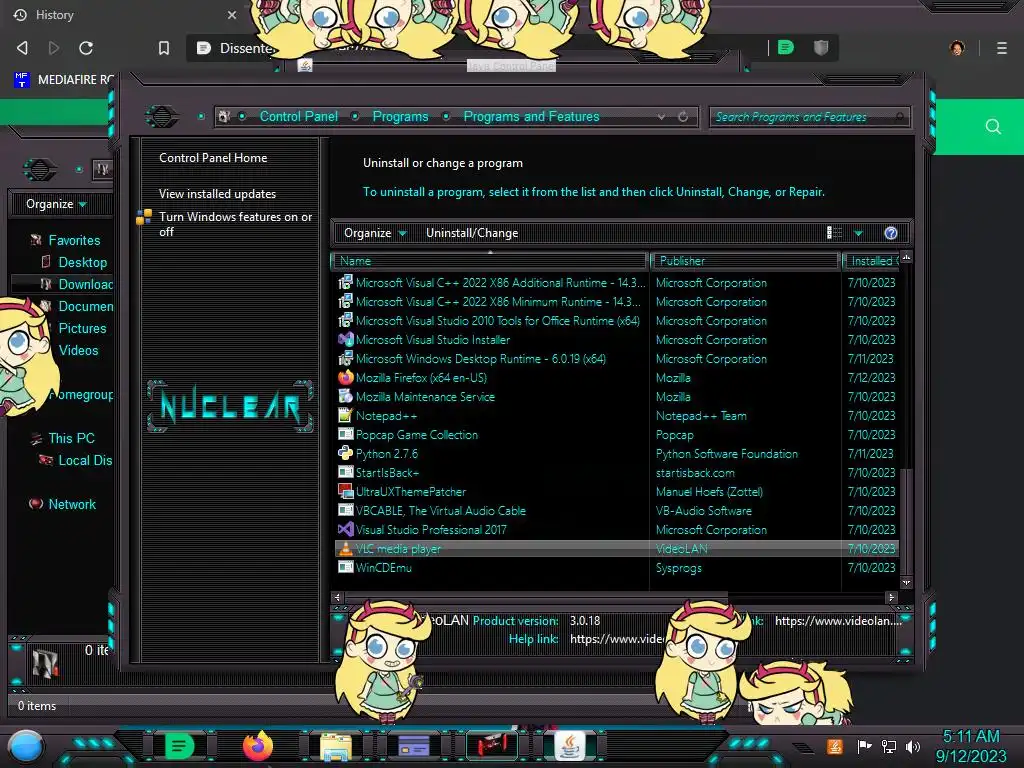
Task: Click the taskbar volume speaker icon
Action: click(913, 746)
